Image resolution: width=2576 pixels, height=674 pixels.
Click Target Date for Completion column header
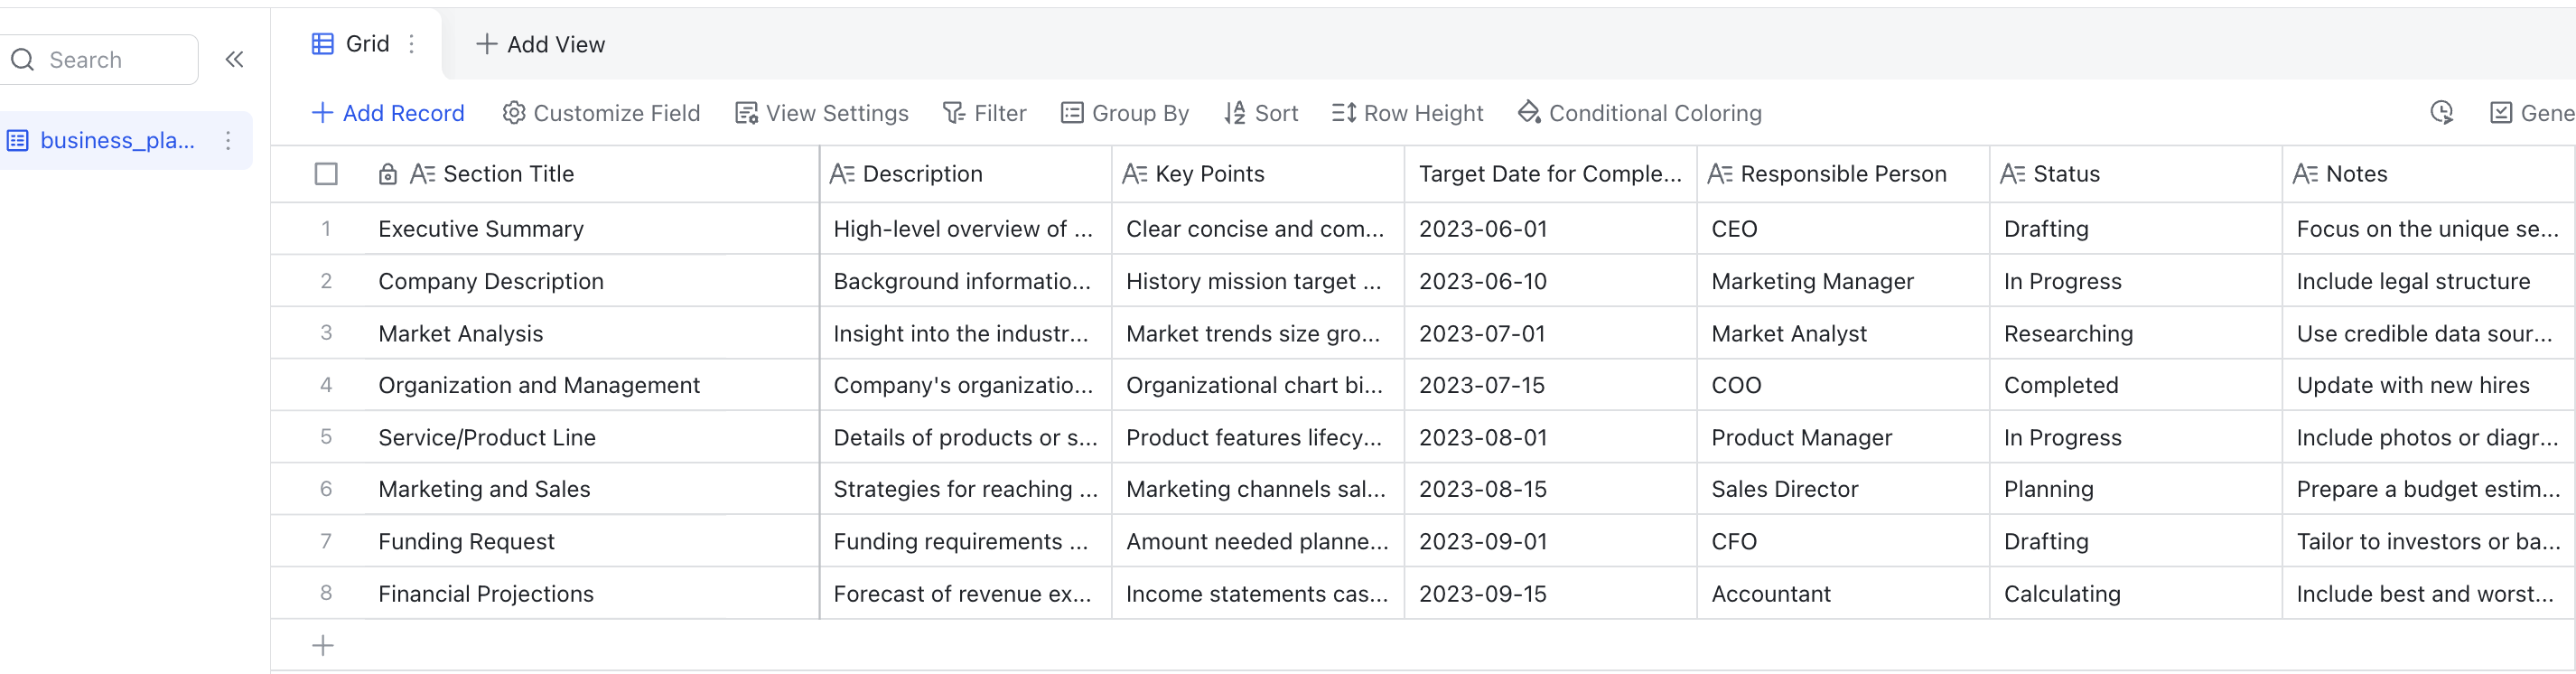click(x=1551, y=175)
